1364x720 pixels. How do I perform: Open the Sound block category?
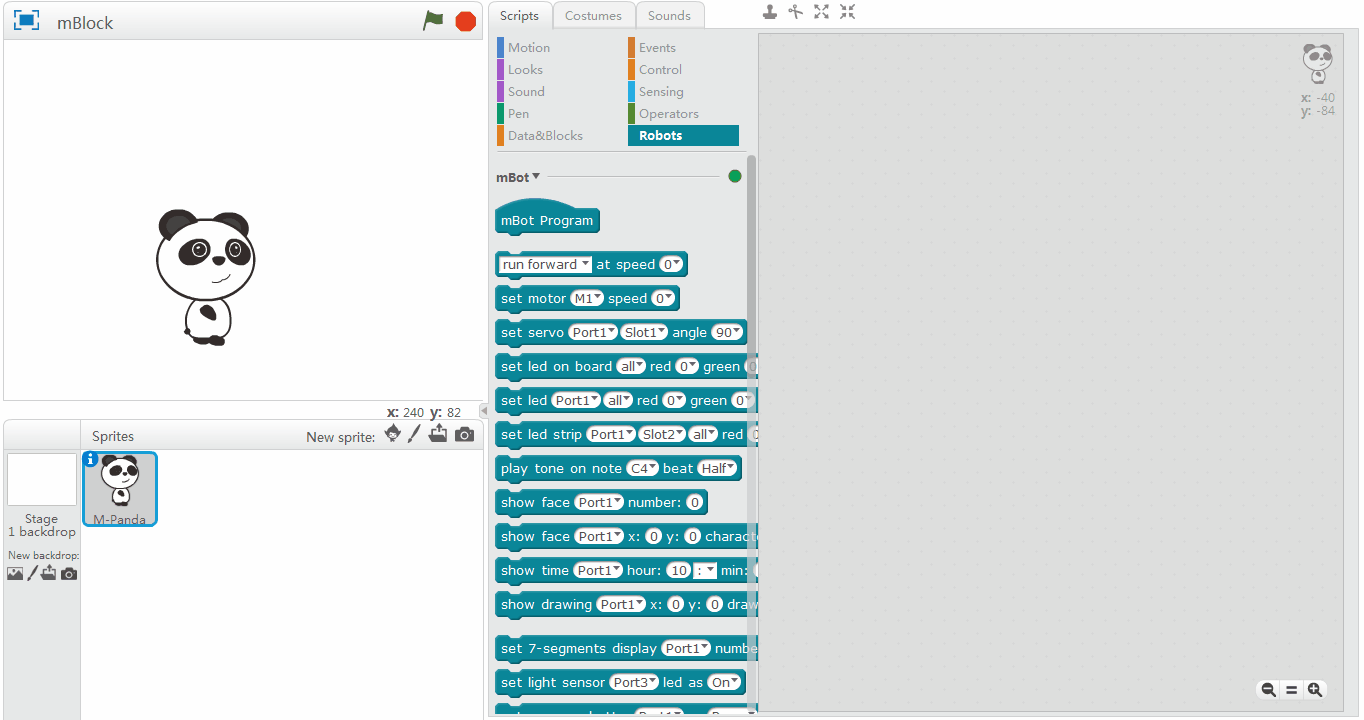pos(526,91)
